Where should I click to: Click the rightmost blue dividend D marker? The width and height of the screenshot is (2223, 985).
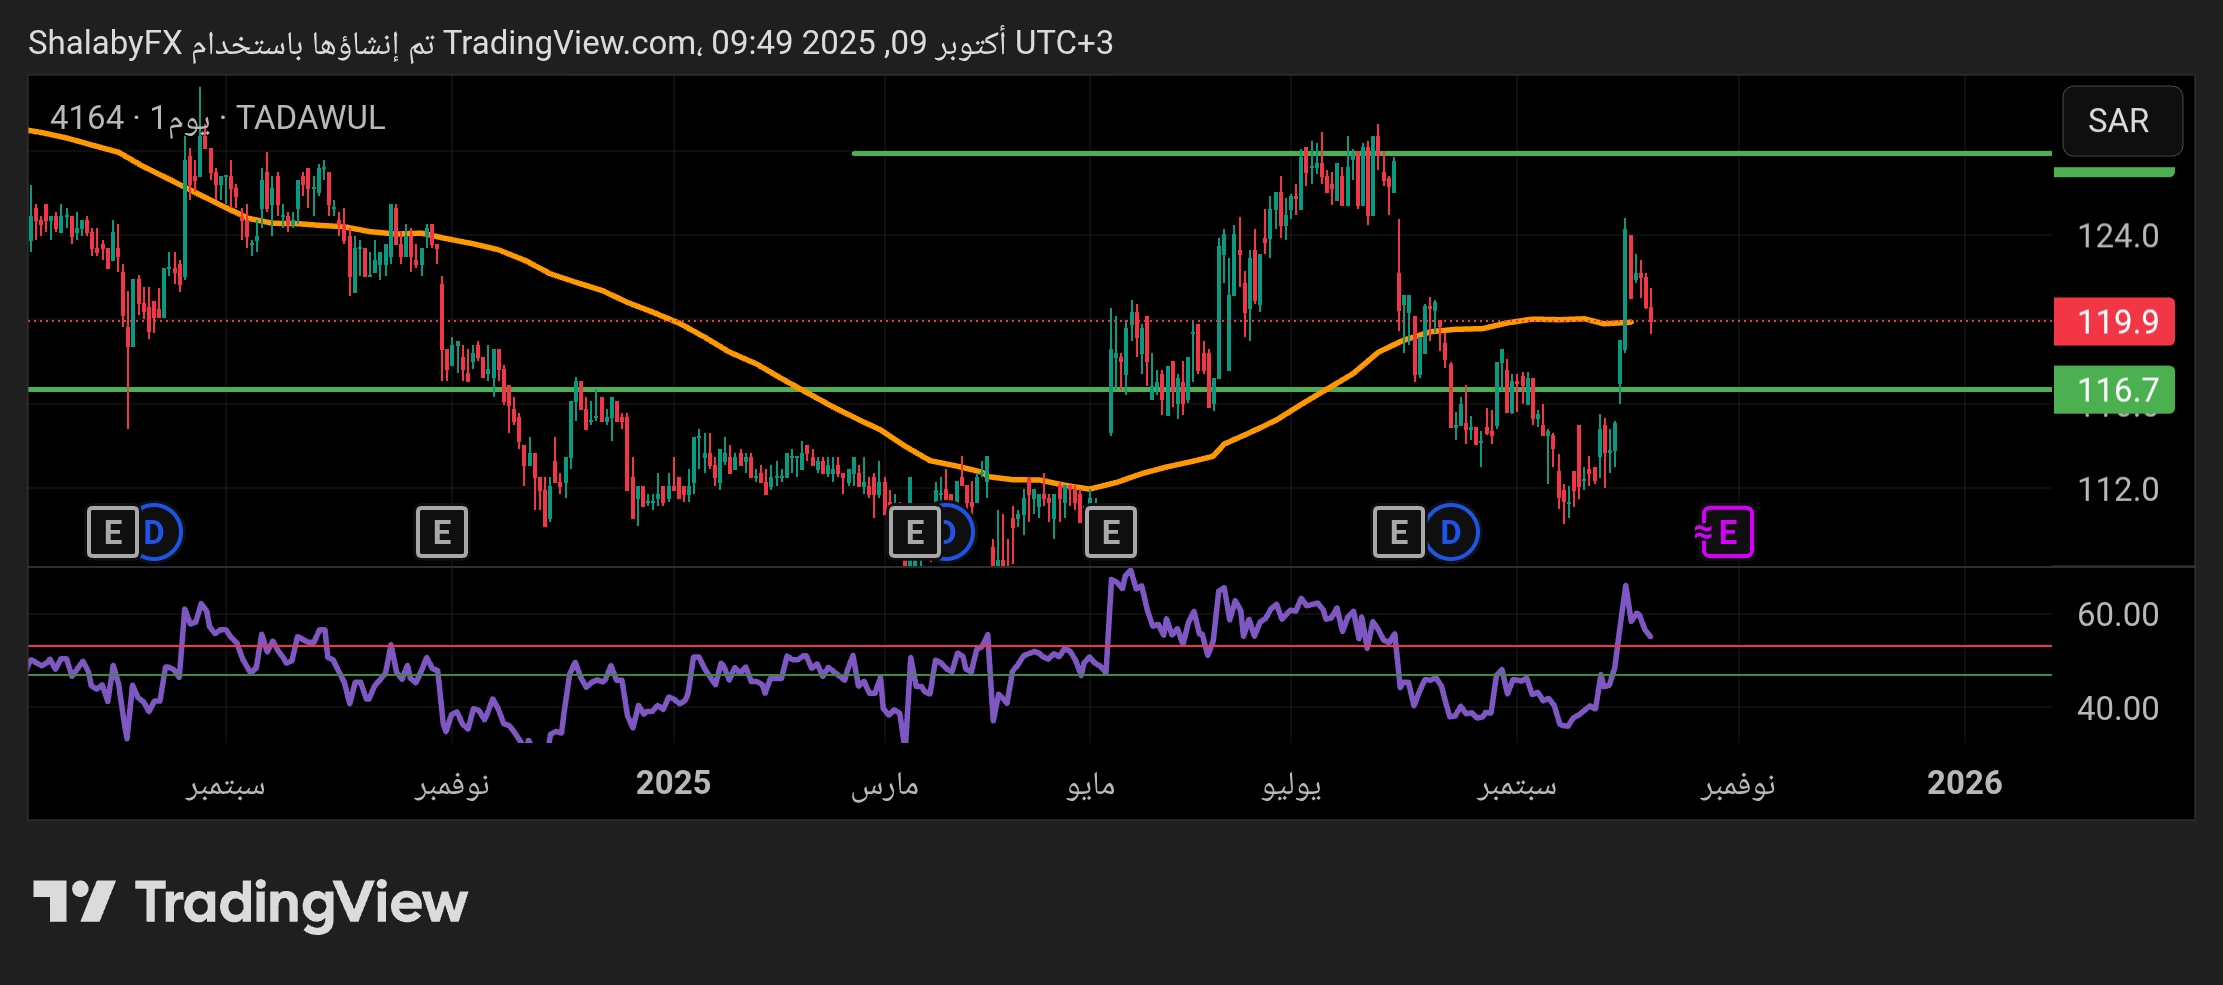1451,532
